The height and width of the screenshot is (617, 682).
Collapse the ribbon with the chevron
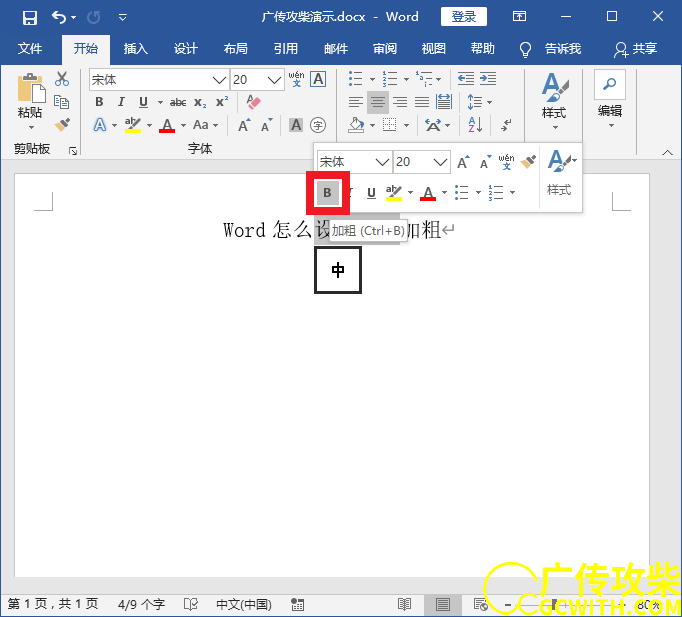[667, 152]
